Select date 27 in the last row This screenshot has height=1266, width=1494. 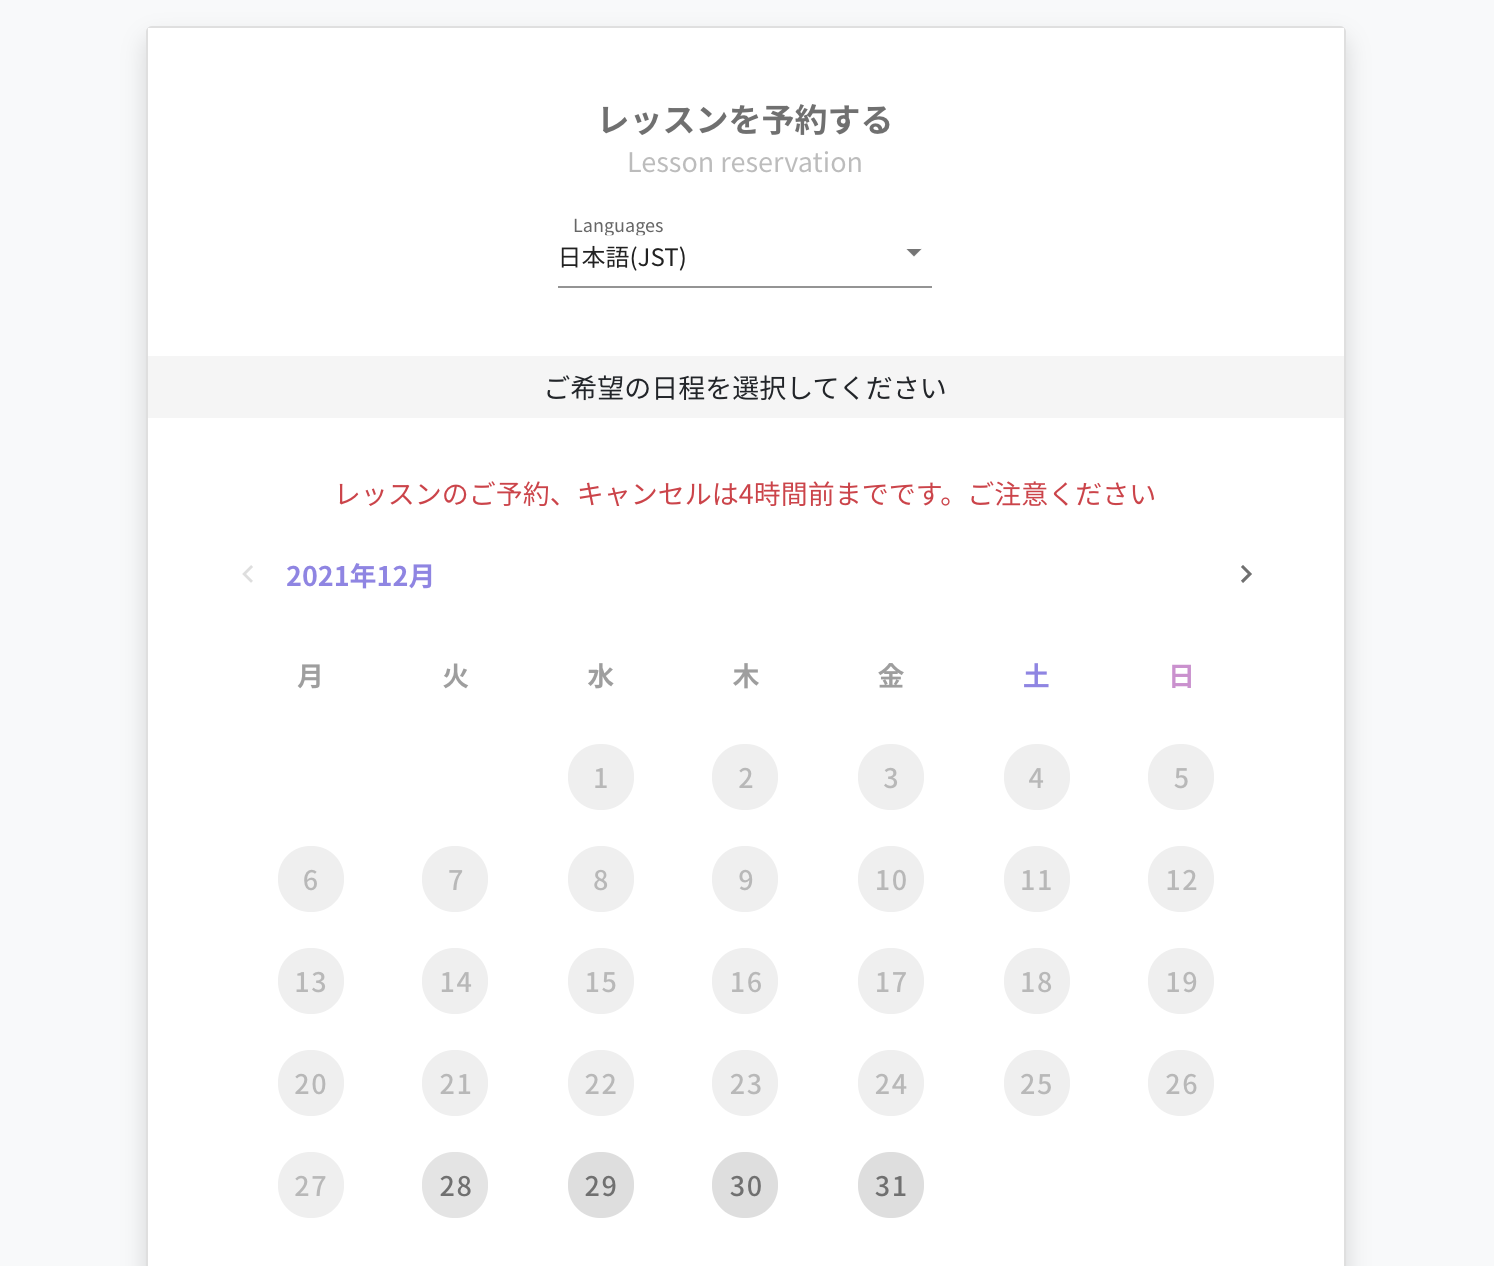point(310,1185)
